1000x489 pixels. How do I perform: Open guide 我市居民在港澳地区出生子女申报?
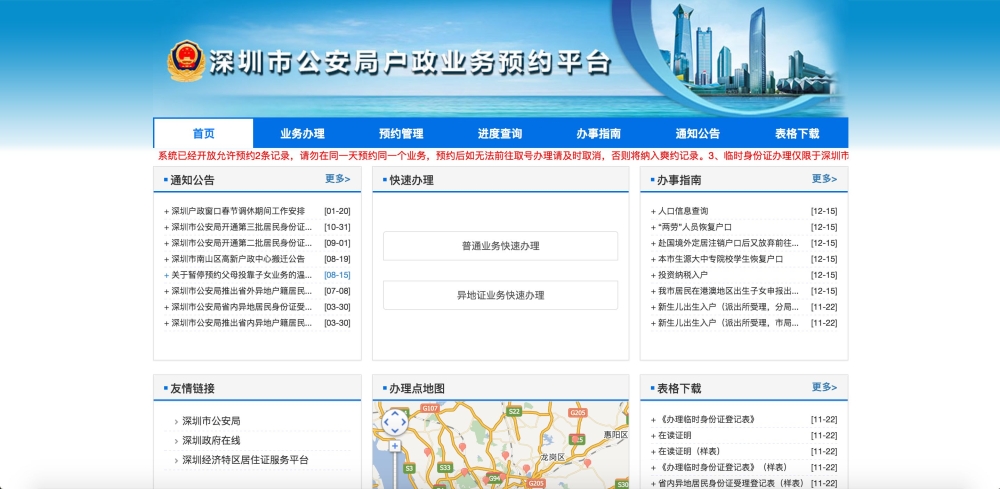pyautogui.click(x=728, y=291)
